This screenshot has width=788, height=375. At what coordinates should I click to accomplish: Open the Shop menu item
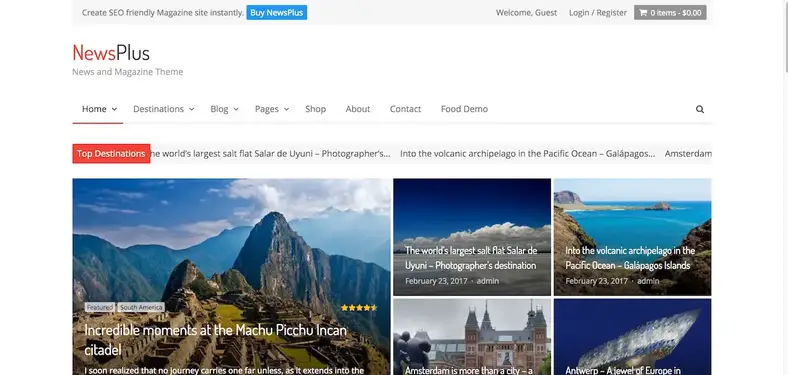316,109
